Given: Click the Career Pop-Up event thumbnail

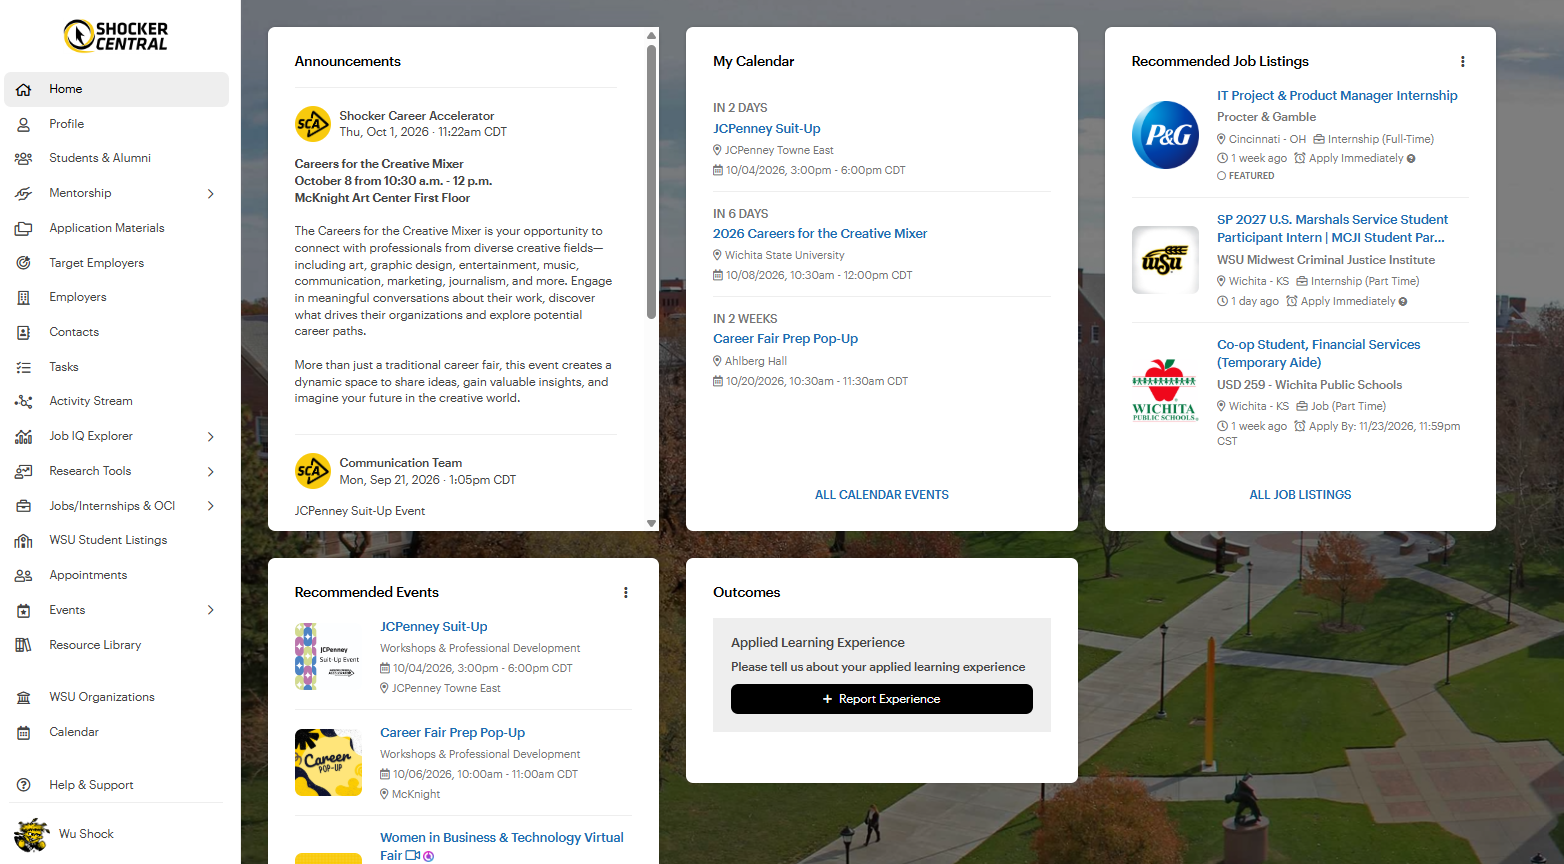Looking at the screenshot, I should tap(328, 763).
